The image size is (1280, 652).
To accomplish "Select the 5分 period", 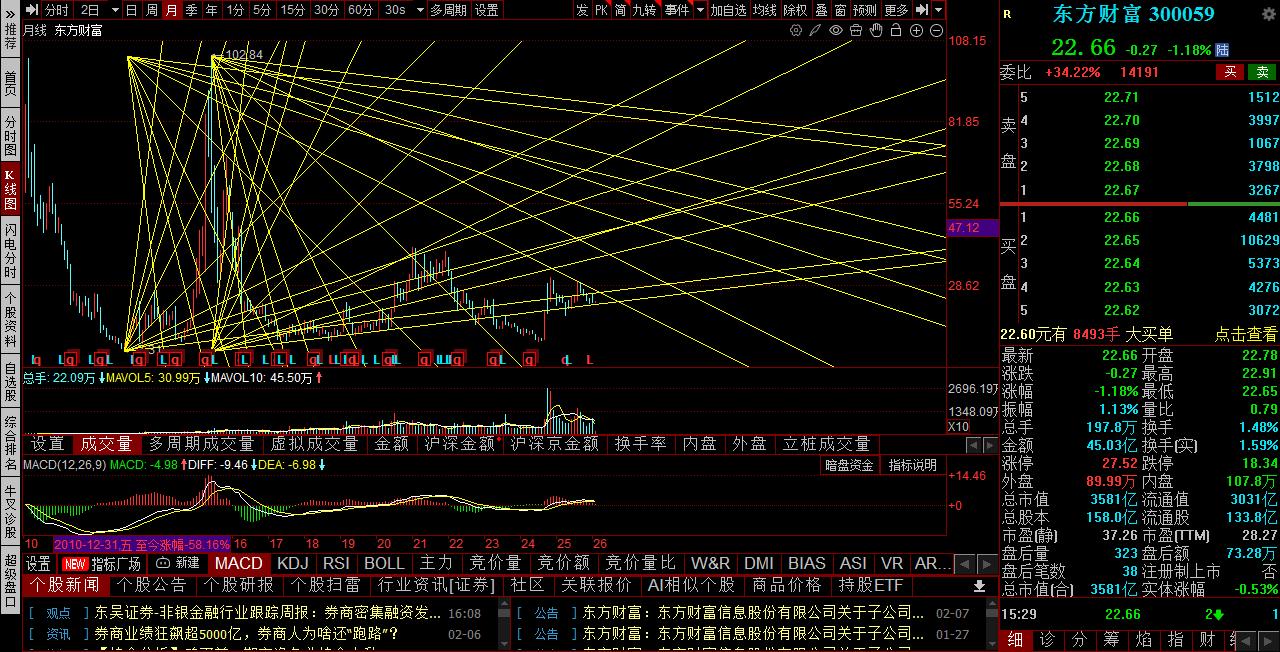I will click(x=262, y=10).
